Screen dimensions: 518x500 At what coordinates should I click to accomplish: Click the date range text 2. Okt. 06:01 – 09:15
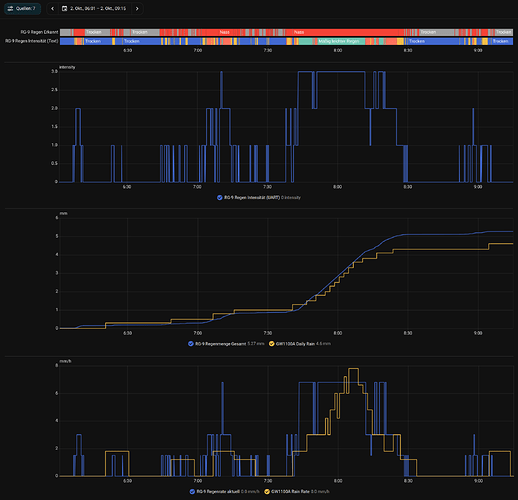(98, 9)
